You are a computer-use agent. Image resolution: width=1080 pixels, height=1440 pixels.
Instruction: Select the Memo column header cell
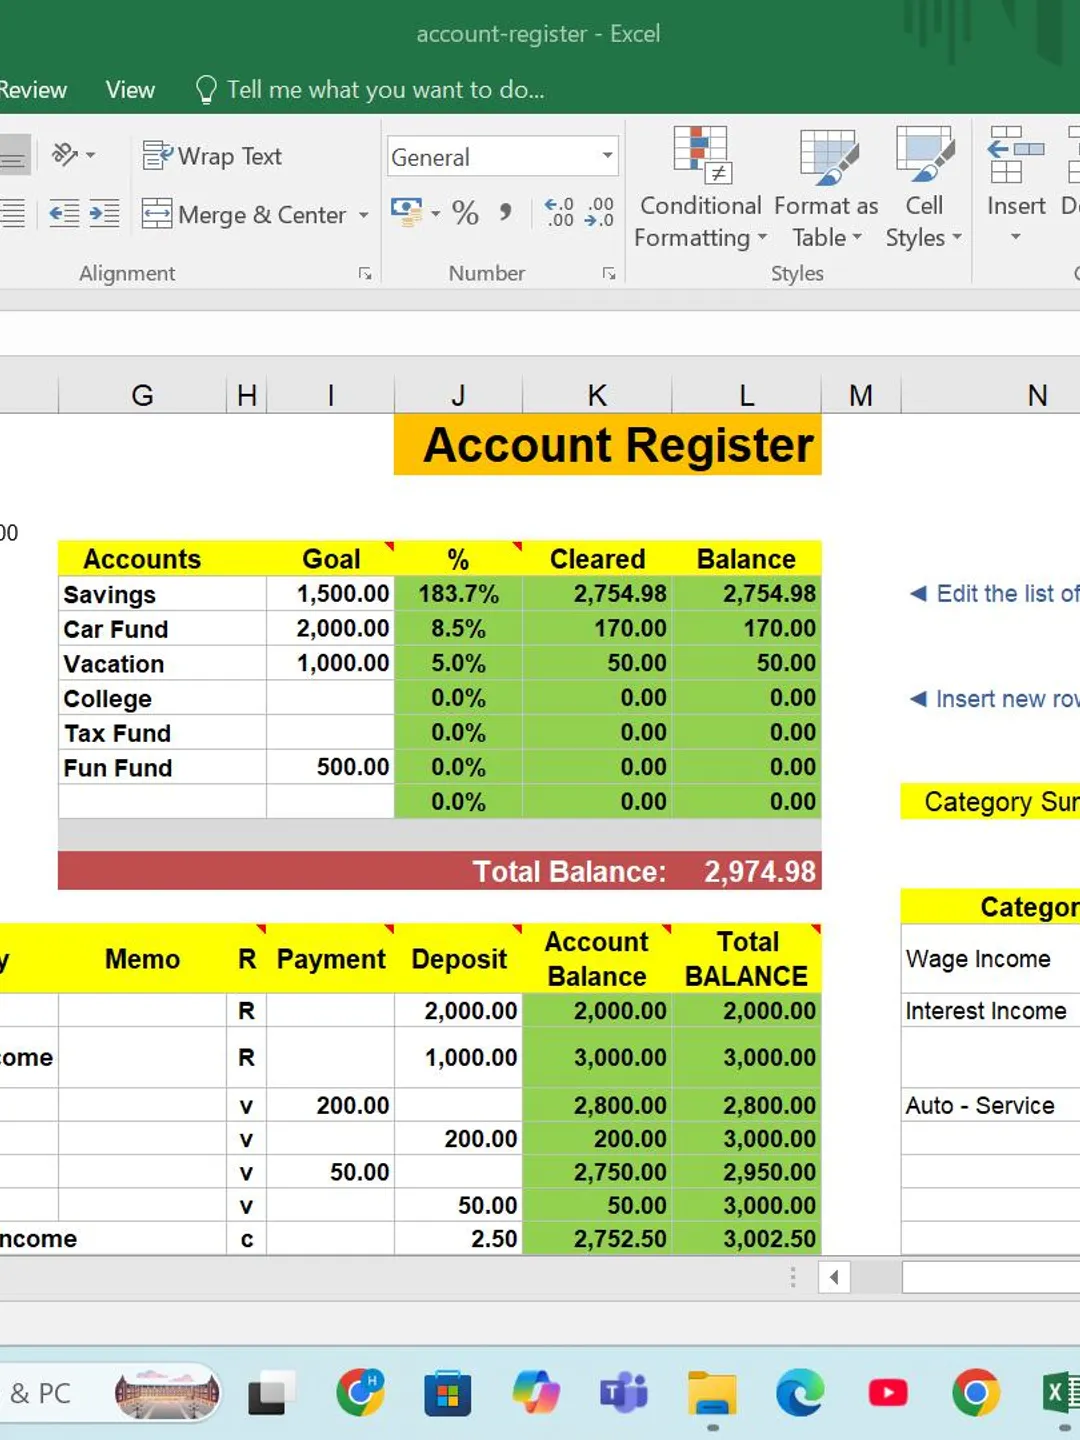142,959
